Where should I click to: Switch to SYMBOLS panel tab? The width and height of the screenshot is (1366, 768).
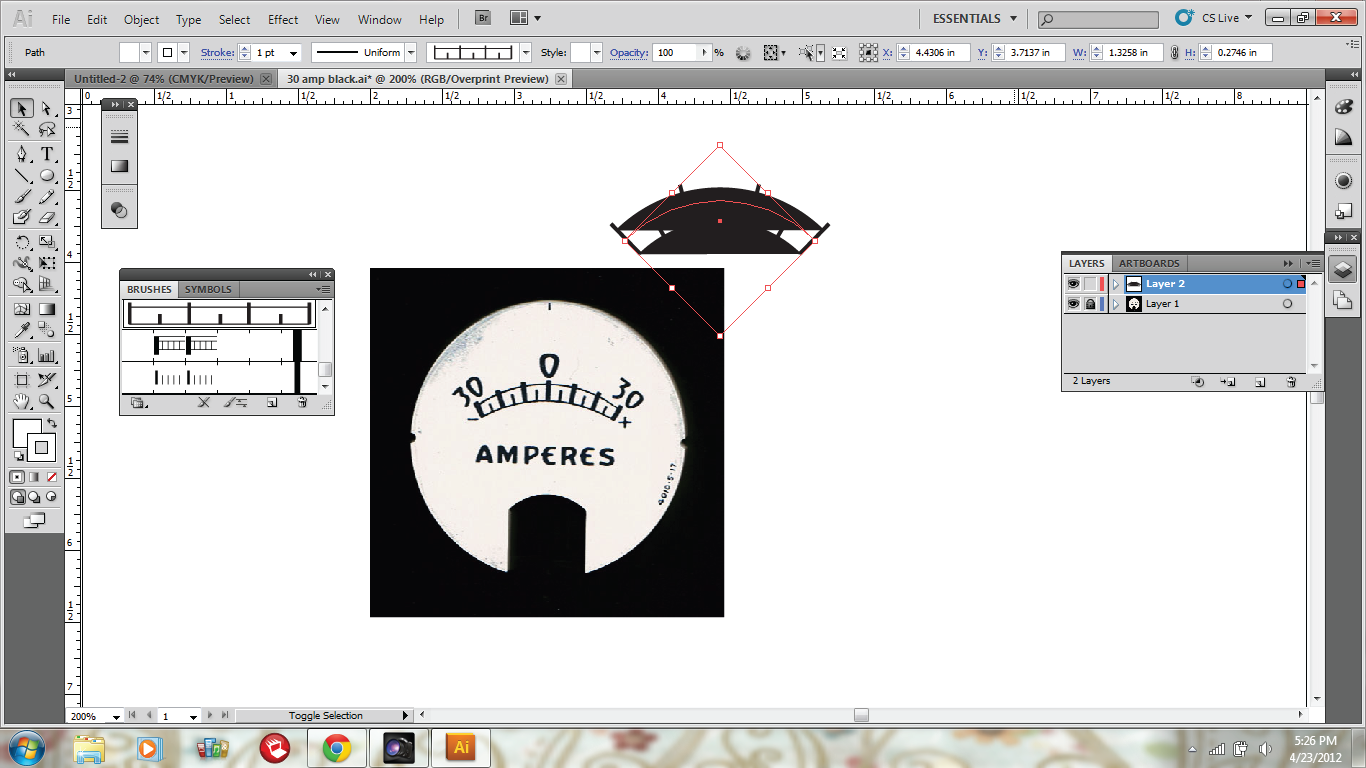pyautogui.click(x=208, y=290)
